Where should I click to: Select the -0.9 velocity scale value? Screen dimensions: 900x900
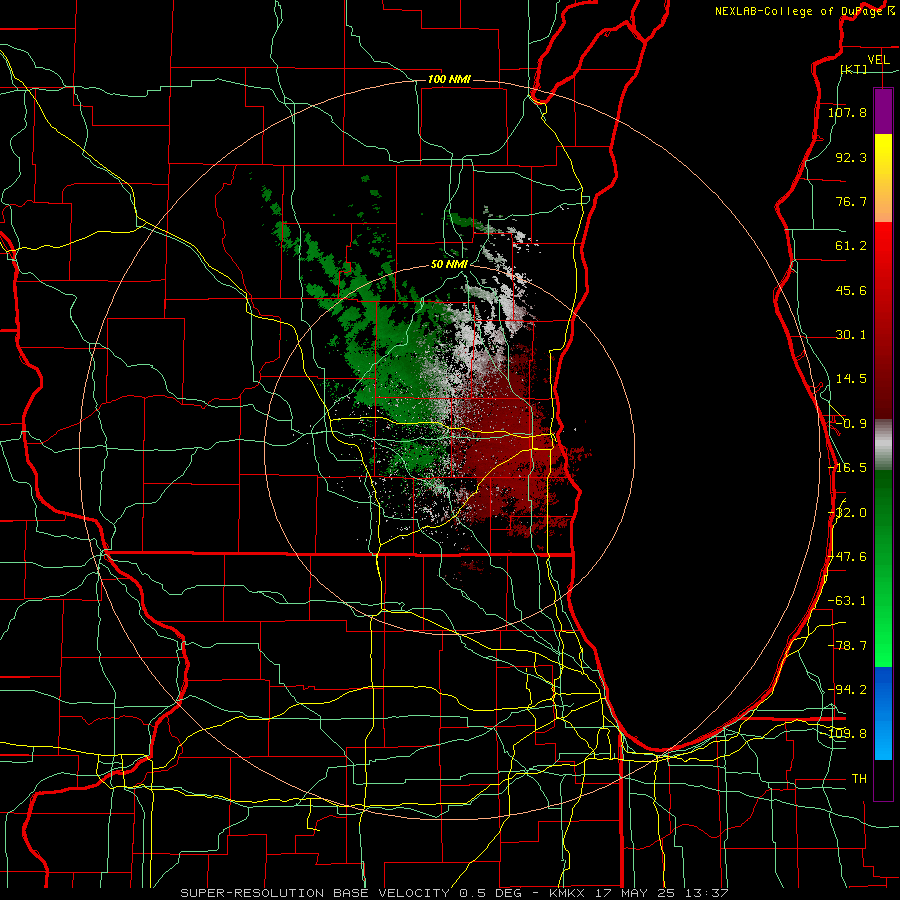pos(851,424)
